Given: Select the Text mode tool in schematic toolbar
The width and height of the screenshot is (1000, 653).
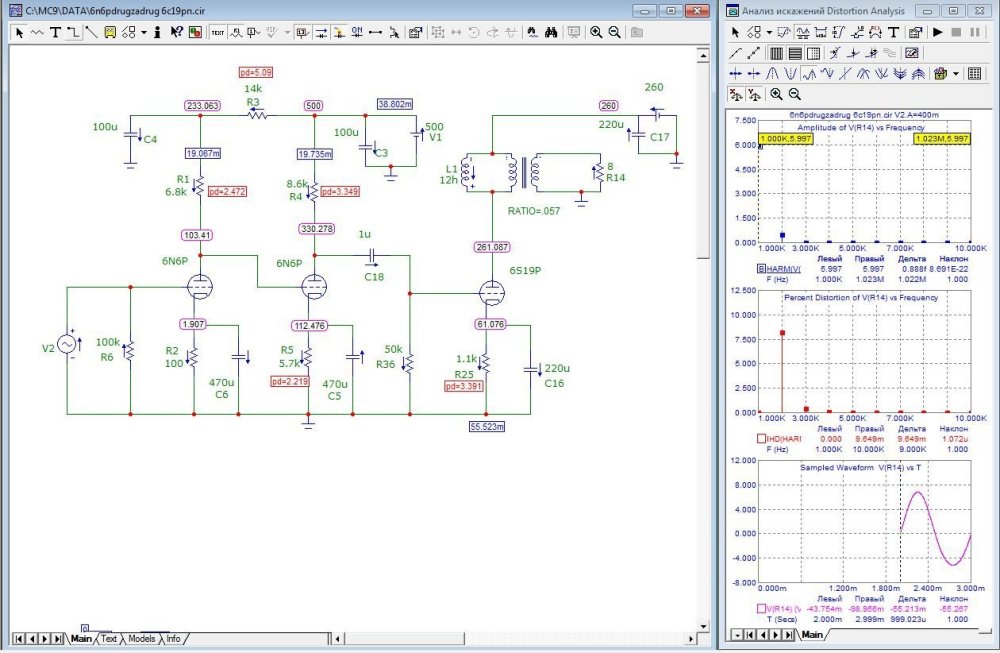Looking at the screenshot, I should tap(57, 32).
